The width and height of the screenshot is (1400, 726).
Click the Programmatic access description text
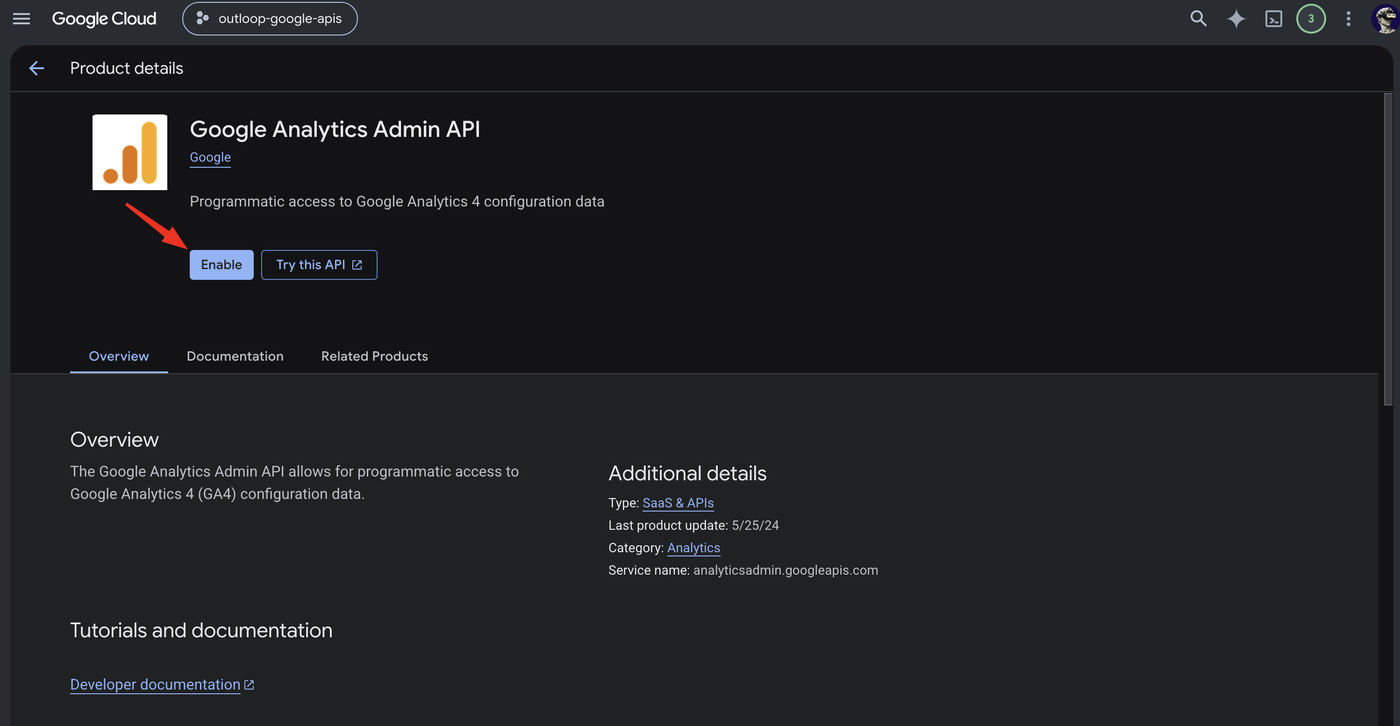pyautogui.click(x=397, y=201)
